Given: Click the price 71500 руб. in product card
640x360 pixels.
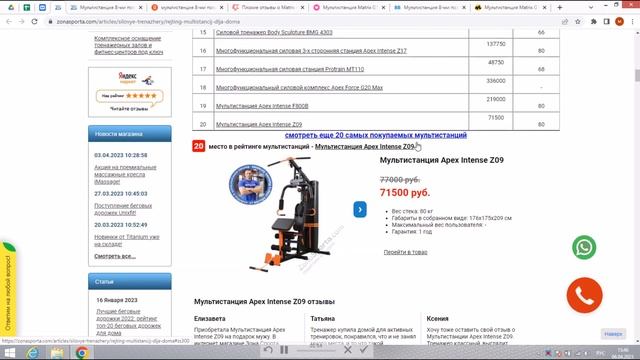Looking at the screenshot, I should click(405, 193).
